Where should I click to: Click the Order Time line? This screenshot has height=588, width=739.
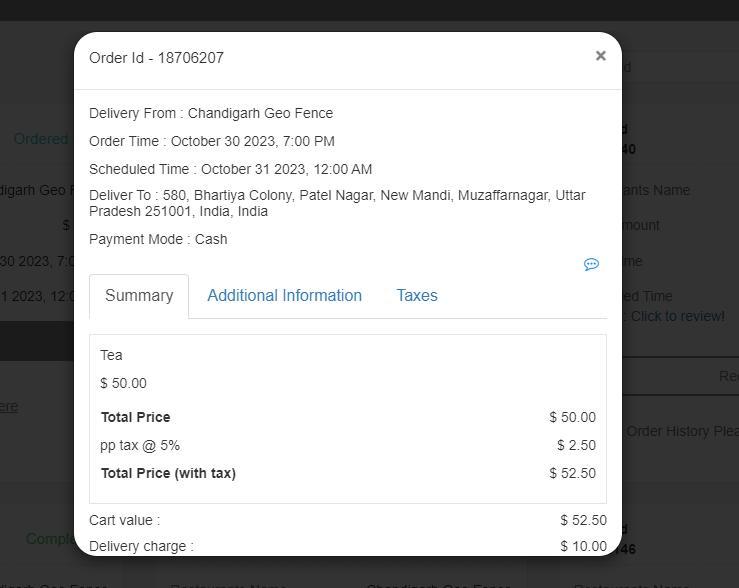(212, 141)
